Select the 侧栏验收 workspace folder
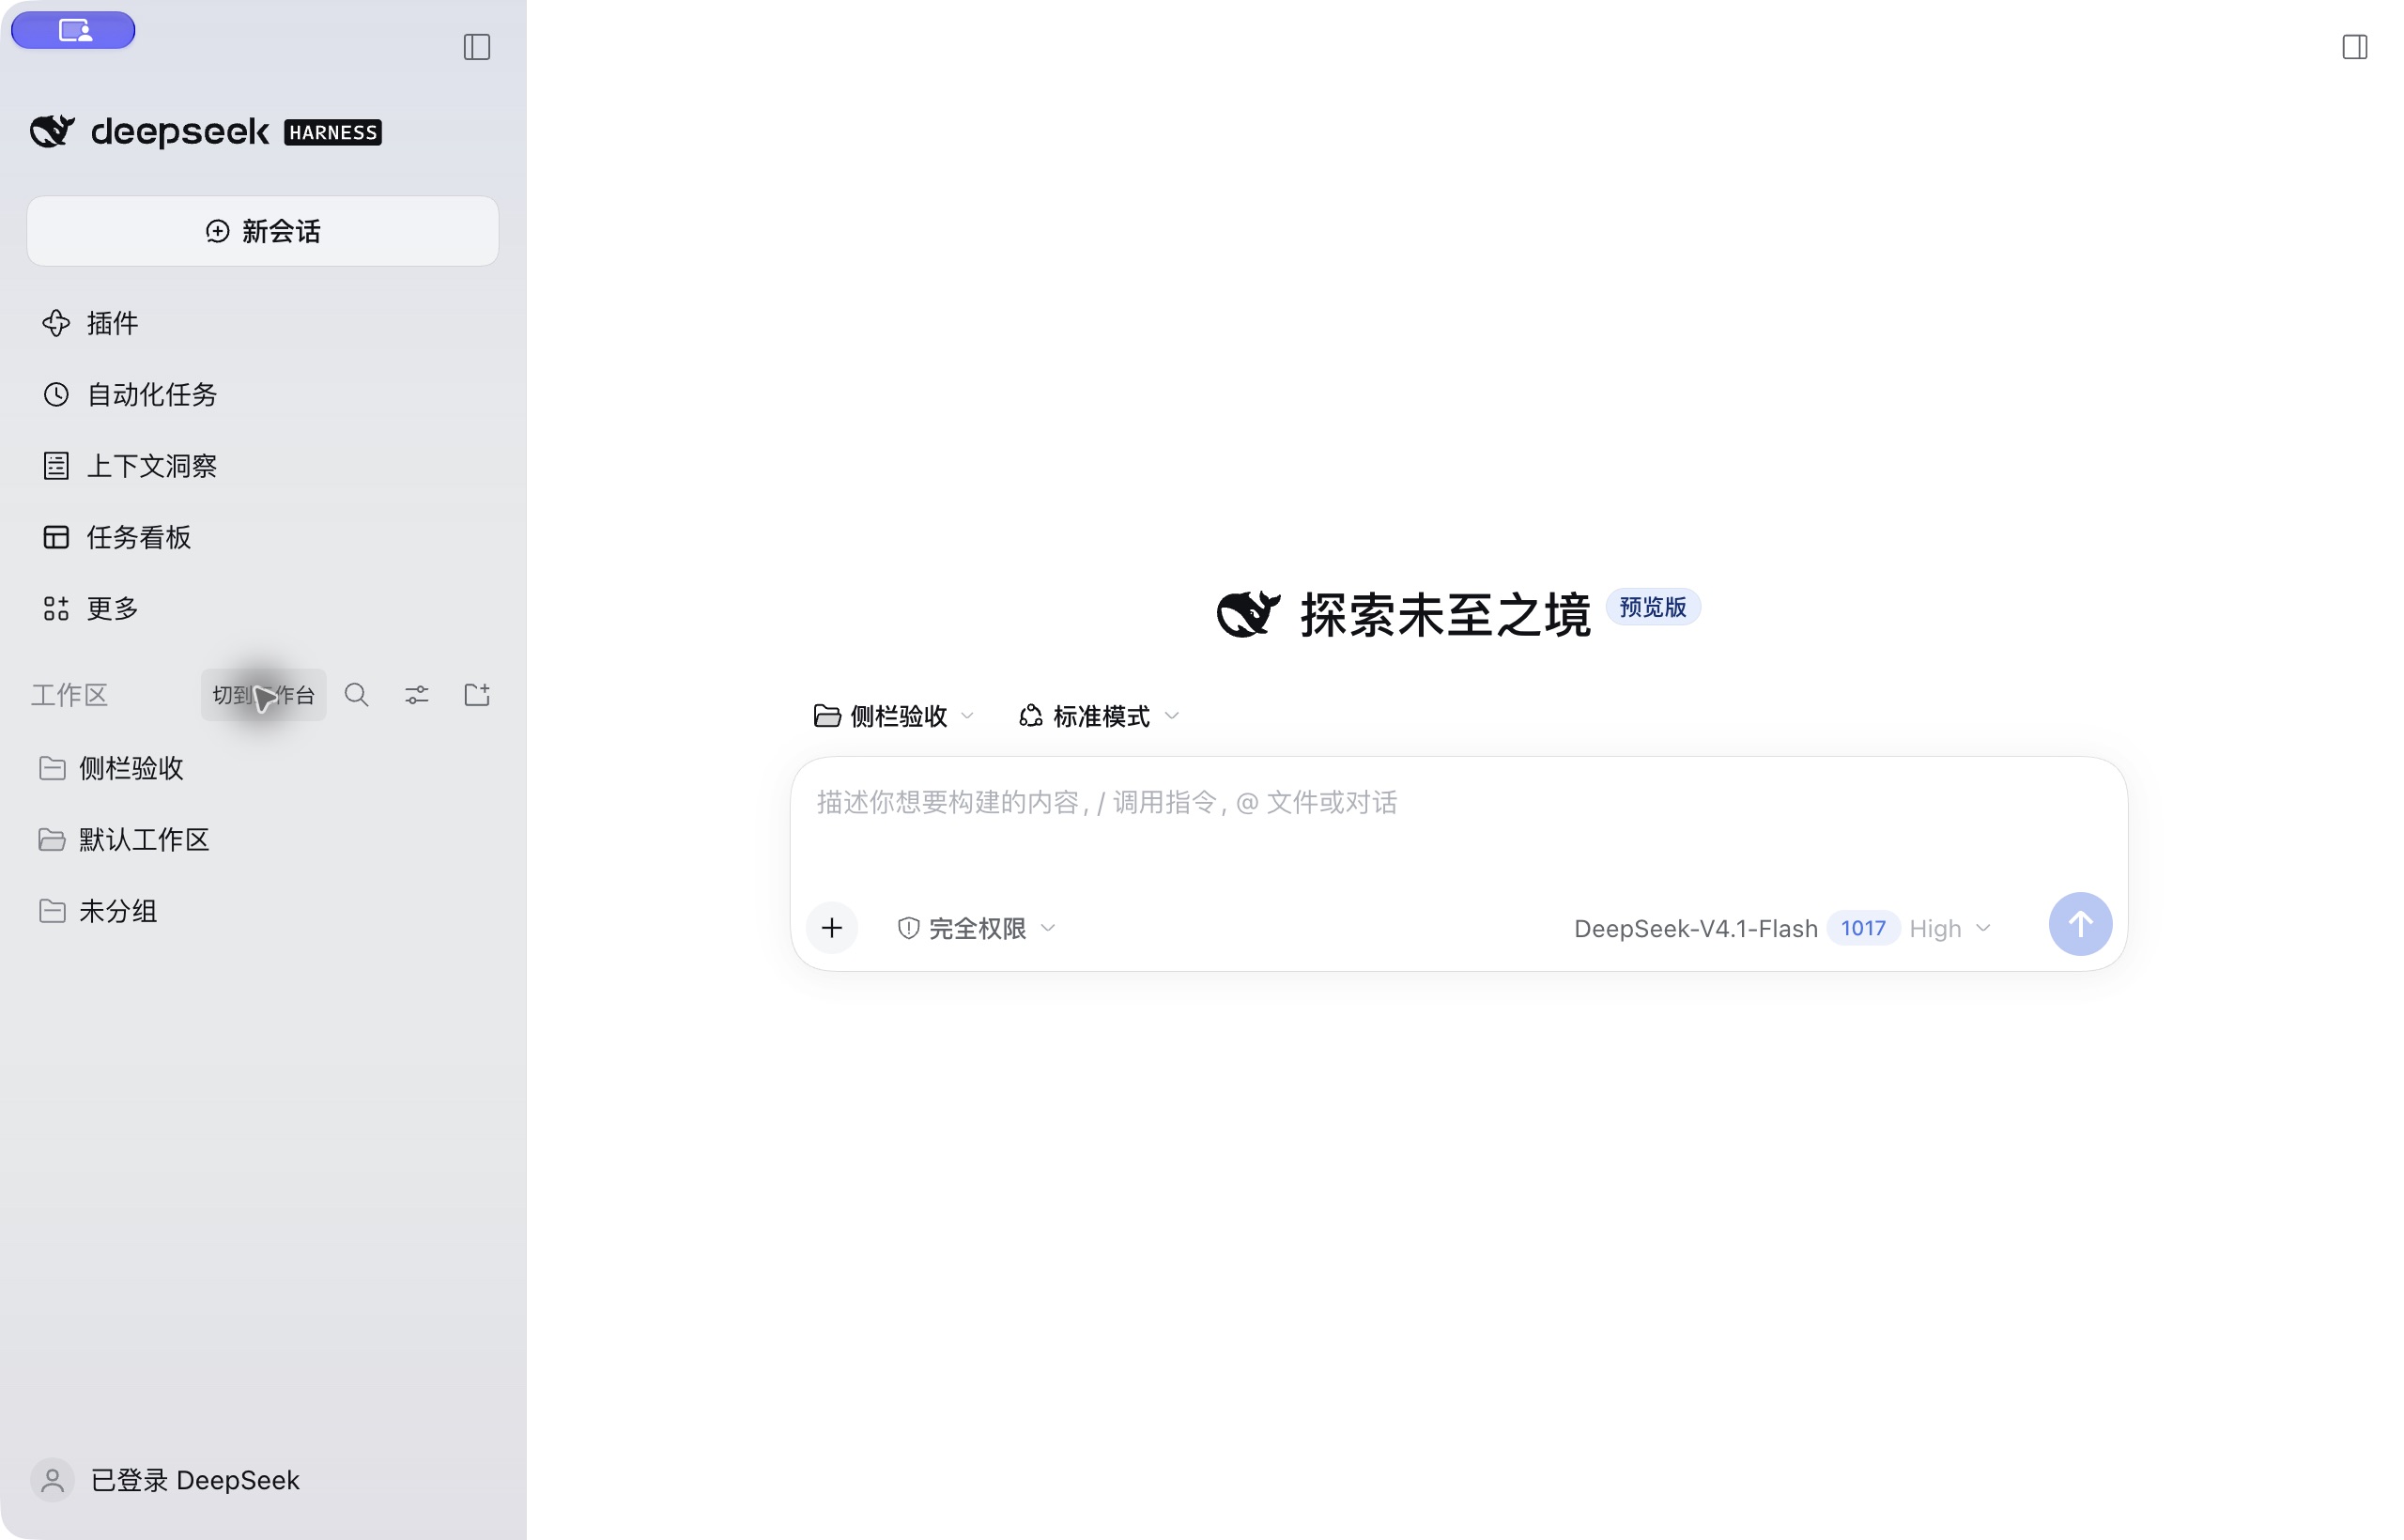This screenshot has width=2404, height=1540. (x=263, y=768)
